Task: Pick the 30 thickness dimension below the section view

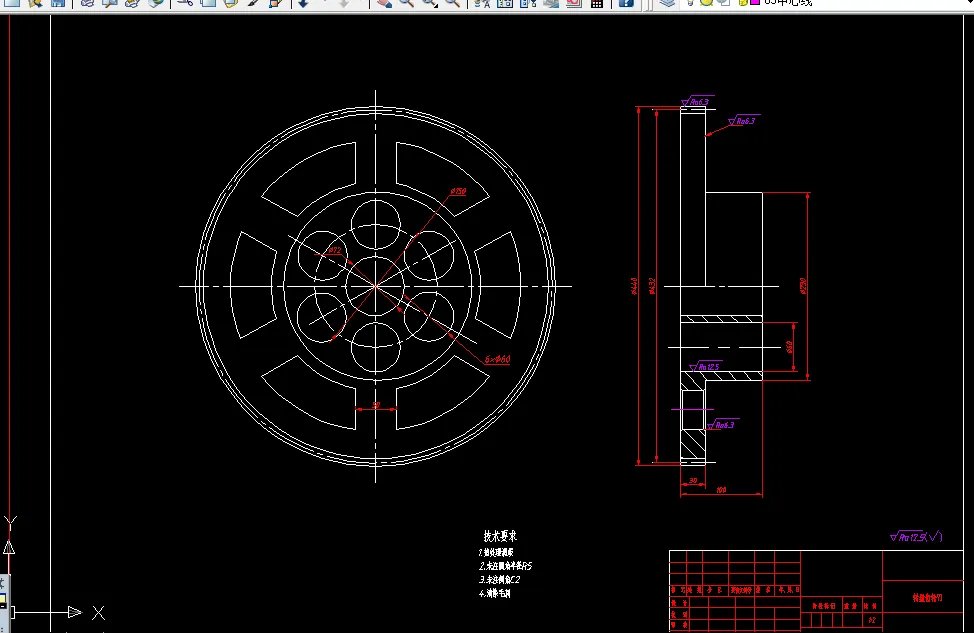Action: point(693,481)
